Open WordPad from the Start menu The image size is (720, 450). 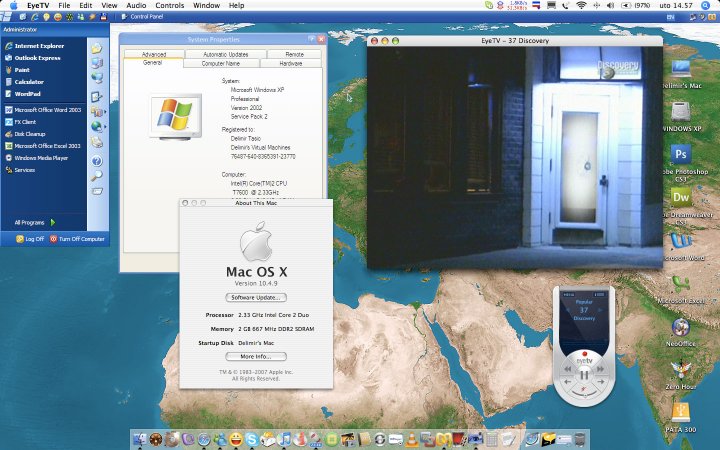click(x=23, y=94)
